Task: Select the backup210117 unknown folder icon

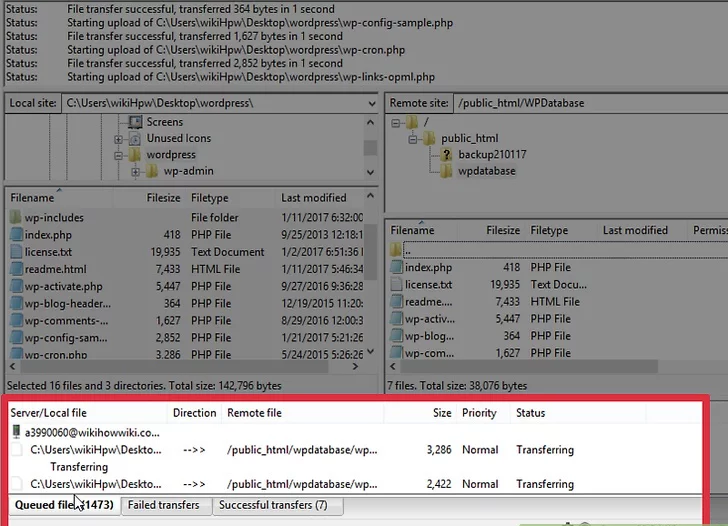Action: pos(446,155)
